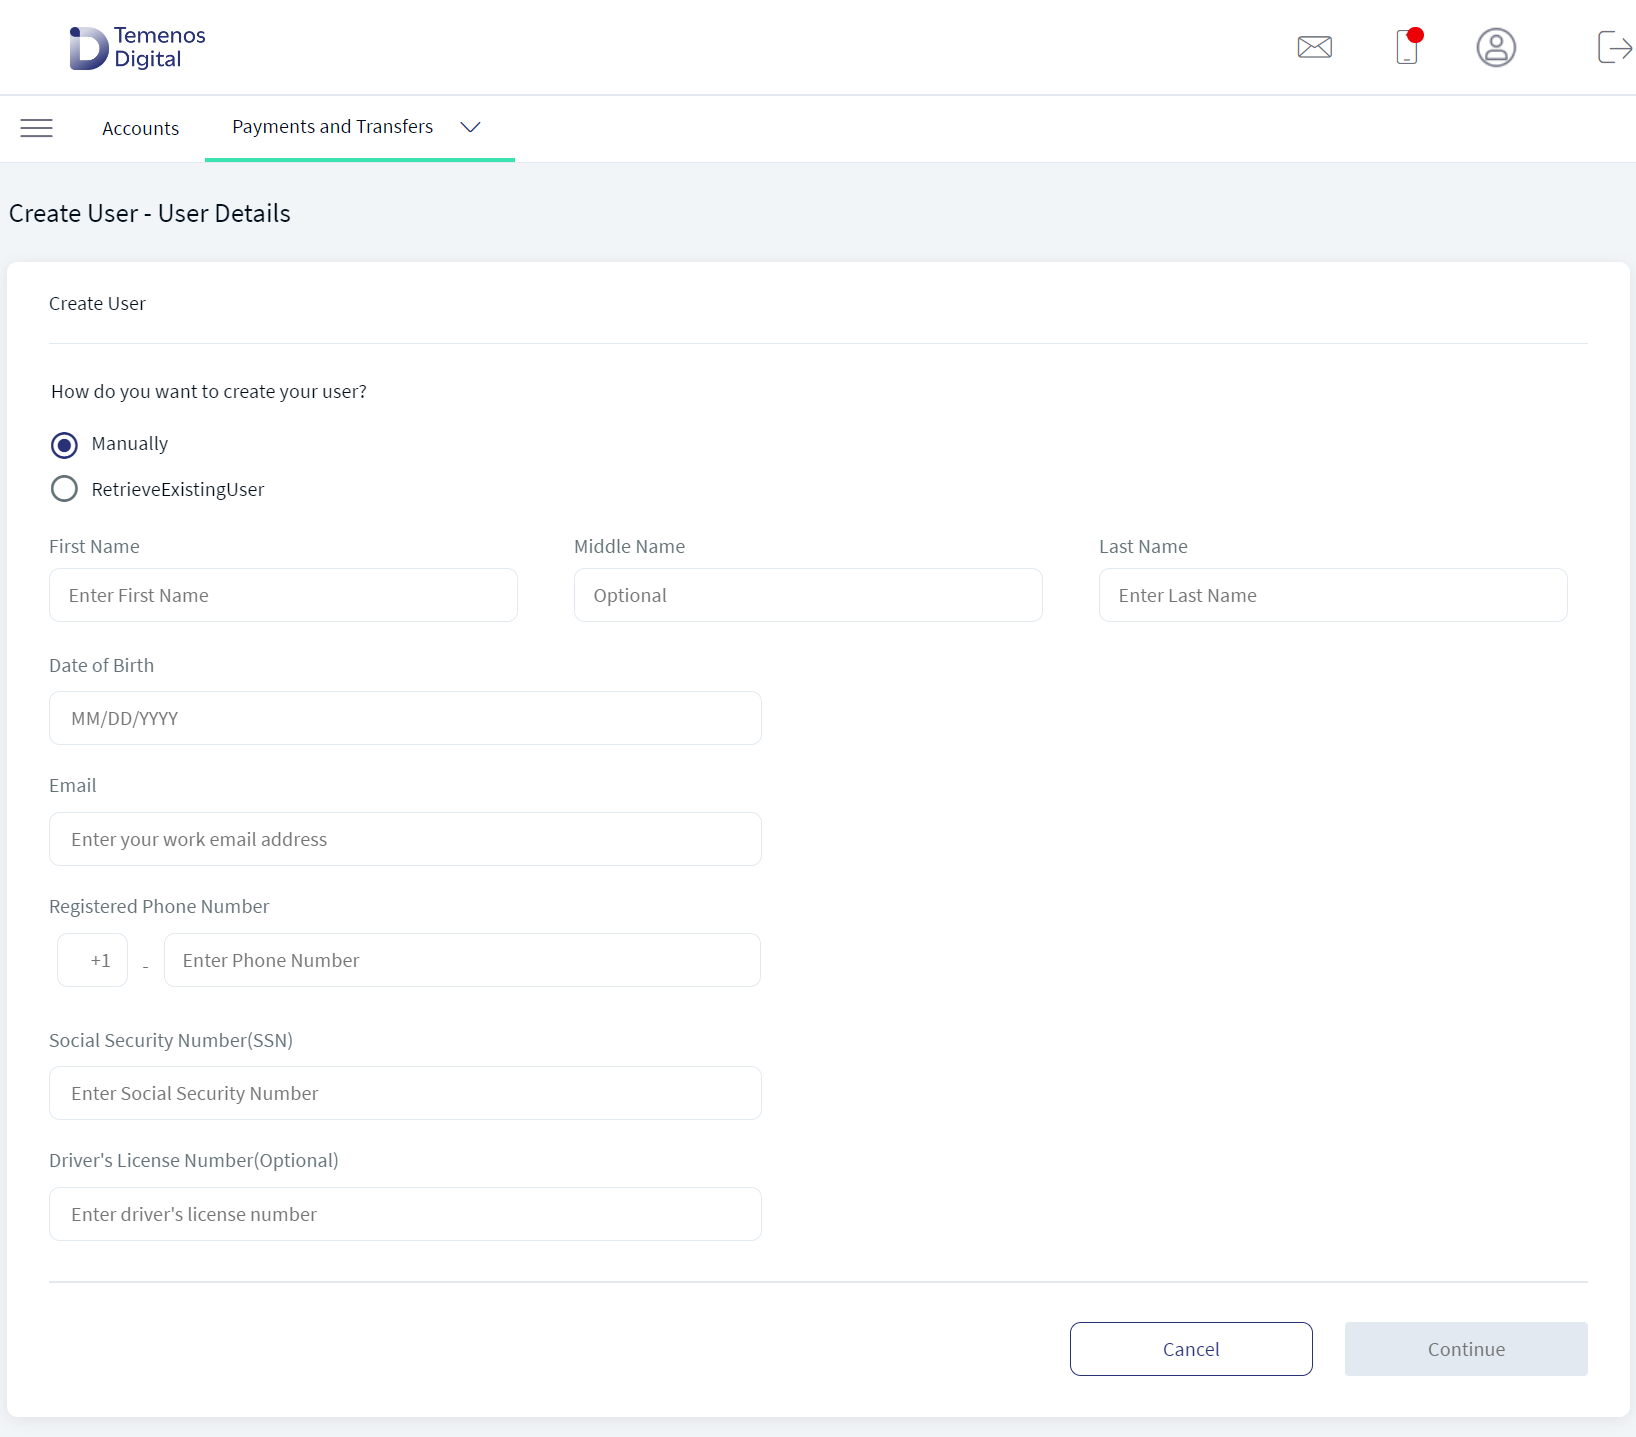Click the +1 country code field

tap(92, 960)
